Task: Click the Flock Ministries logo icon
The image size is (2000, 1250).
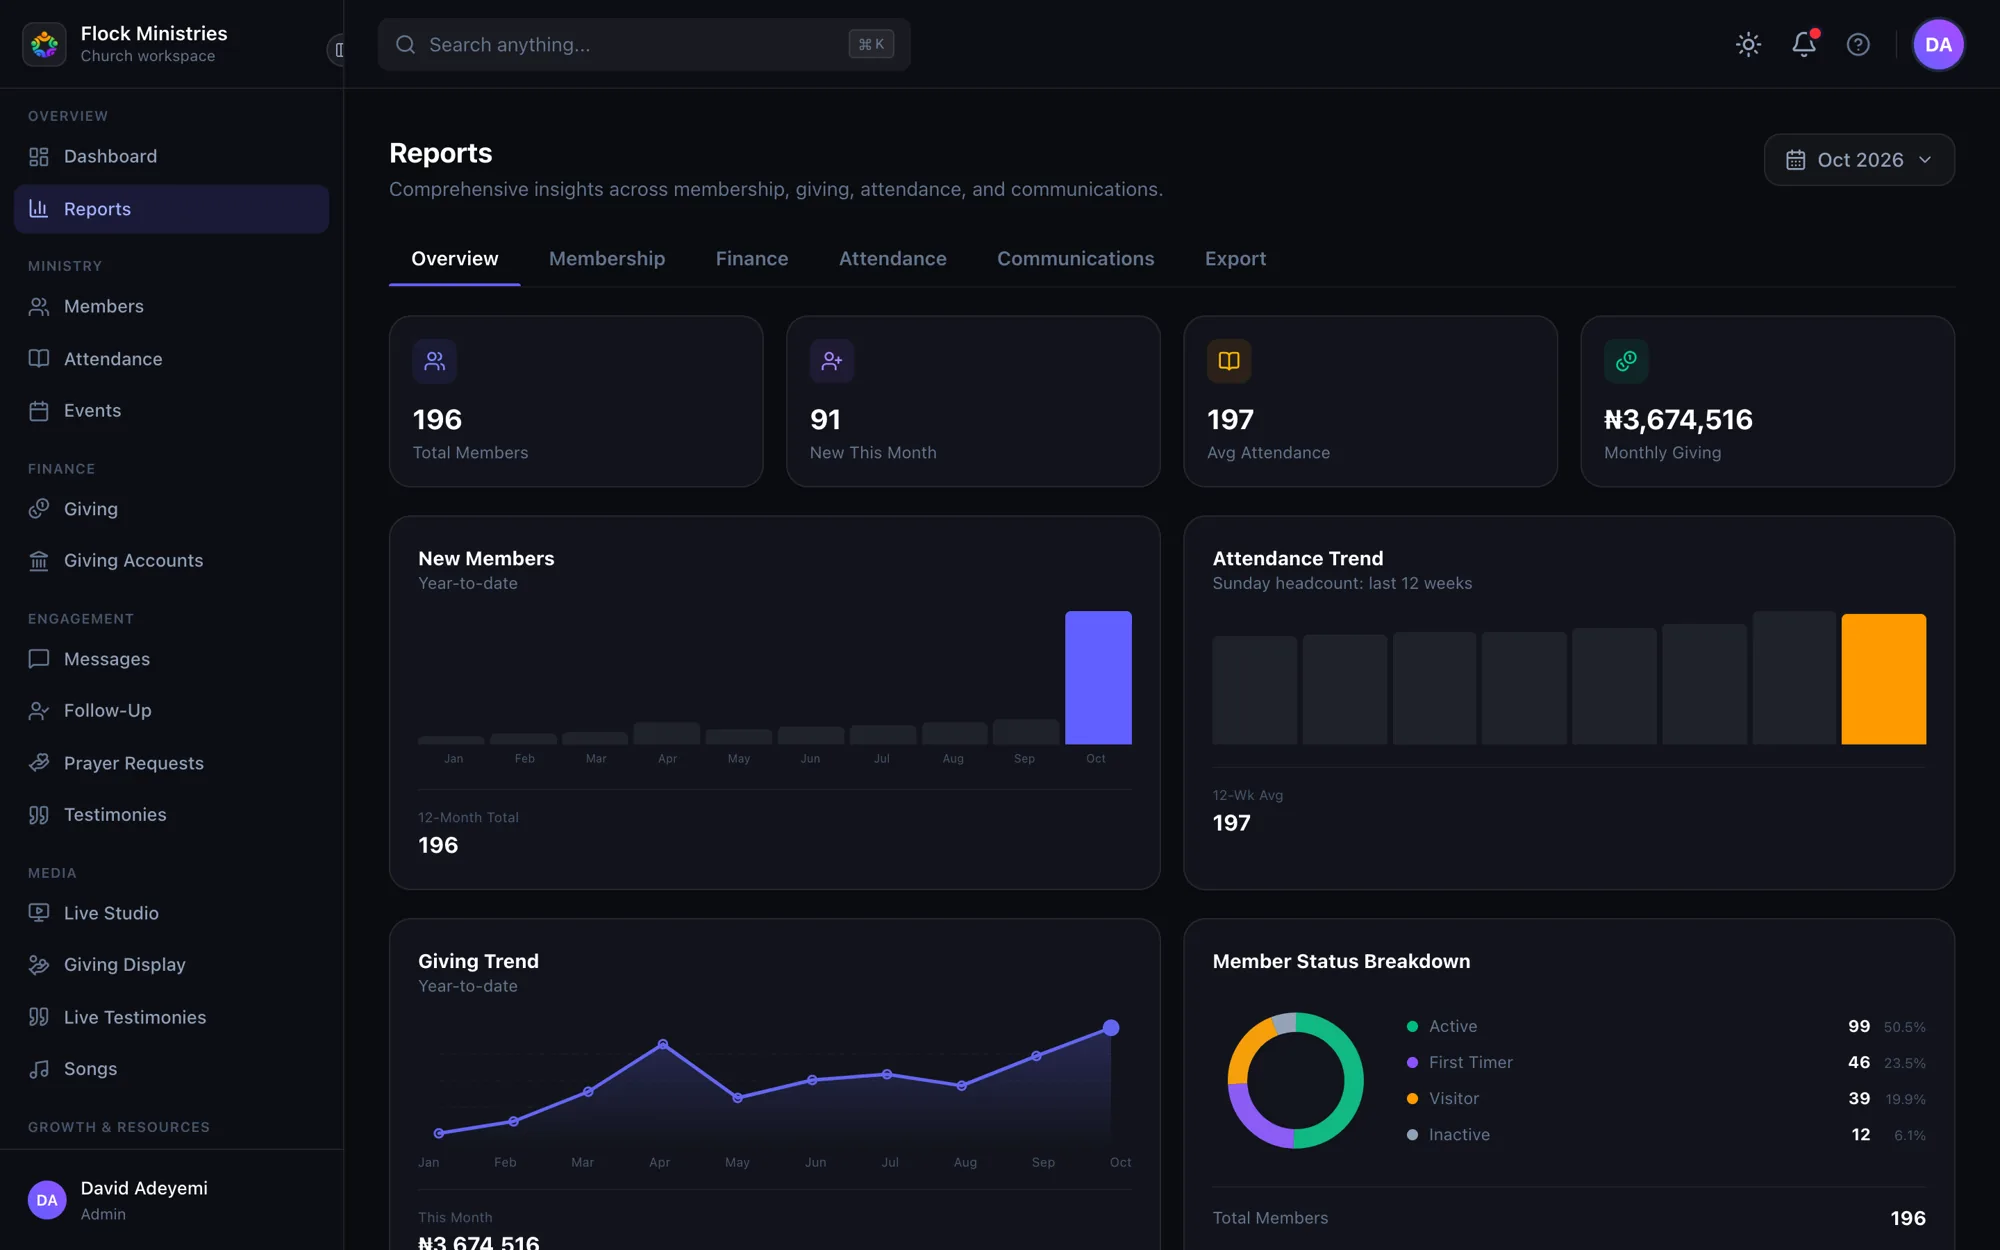Action: click(x=44, y=44)
